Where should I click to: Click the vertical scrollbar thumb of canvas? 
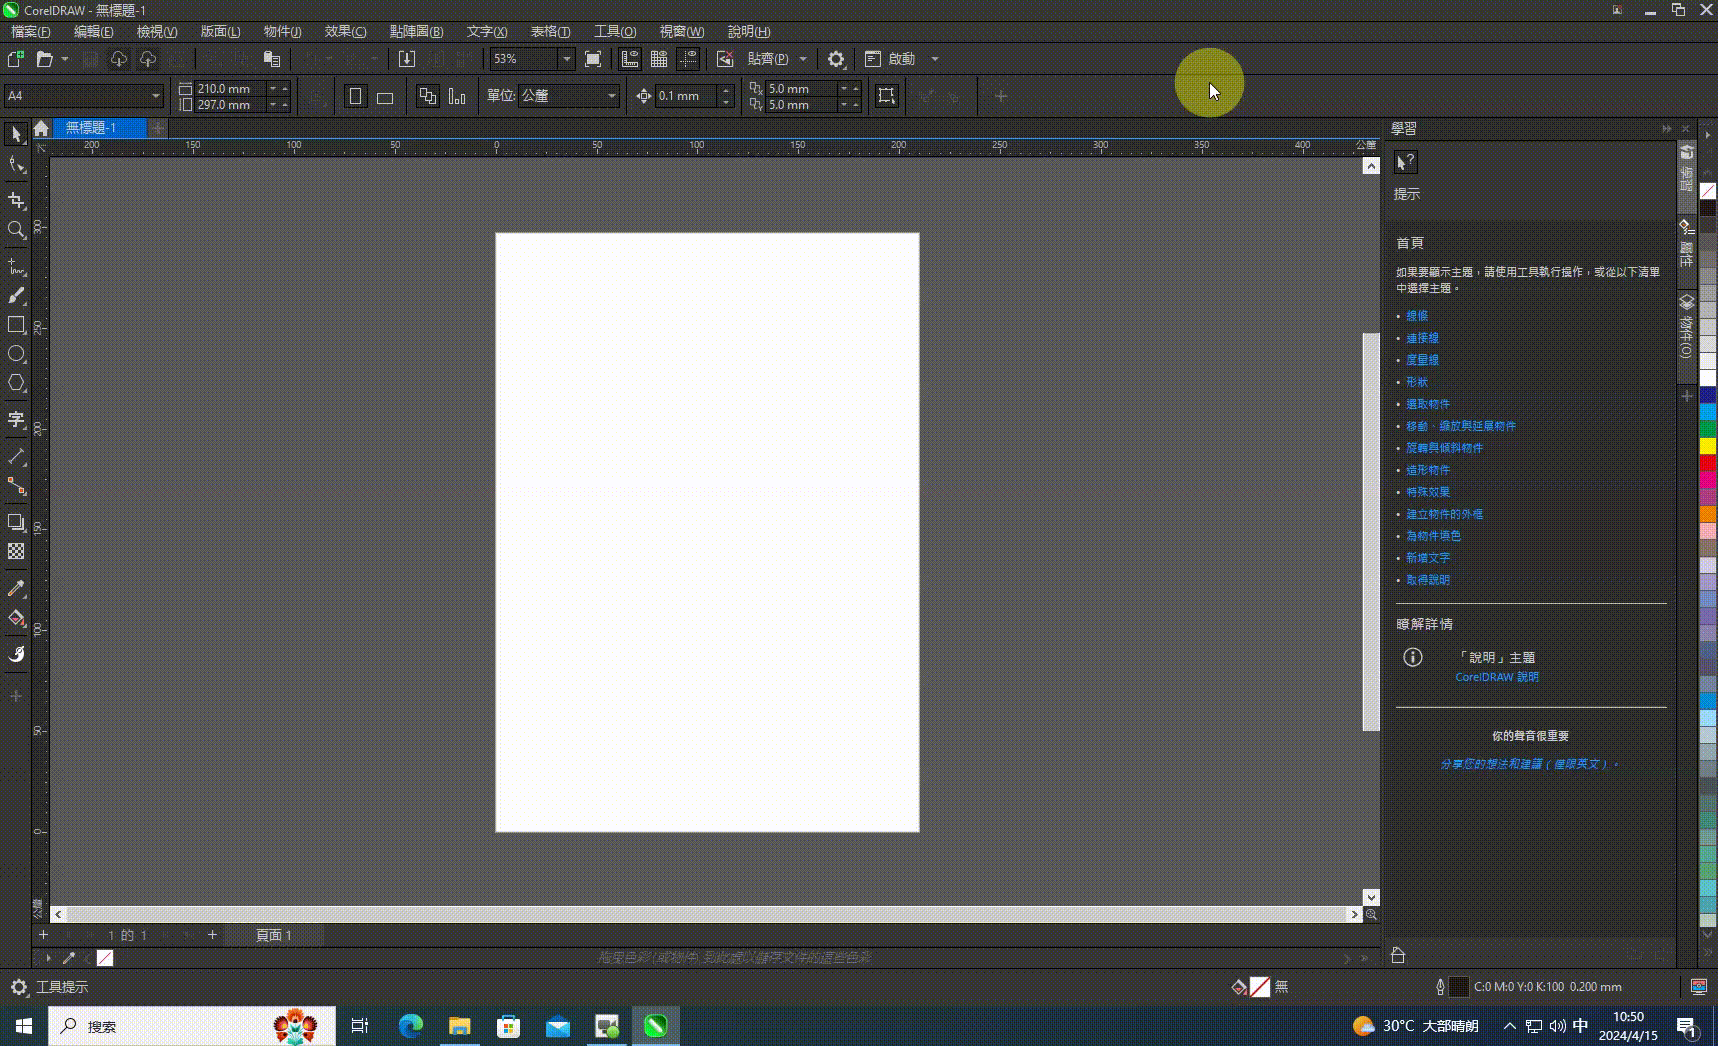tap(1371, 532)
